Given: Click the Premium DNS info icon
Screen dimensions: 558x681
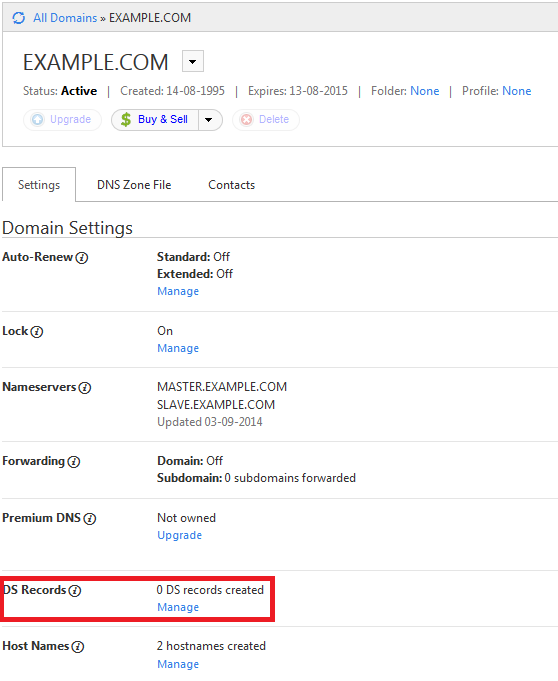Looking at the screenshot, I should click(90, 519).
